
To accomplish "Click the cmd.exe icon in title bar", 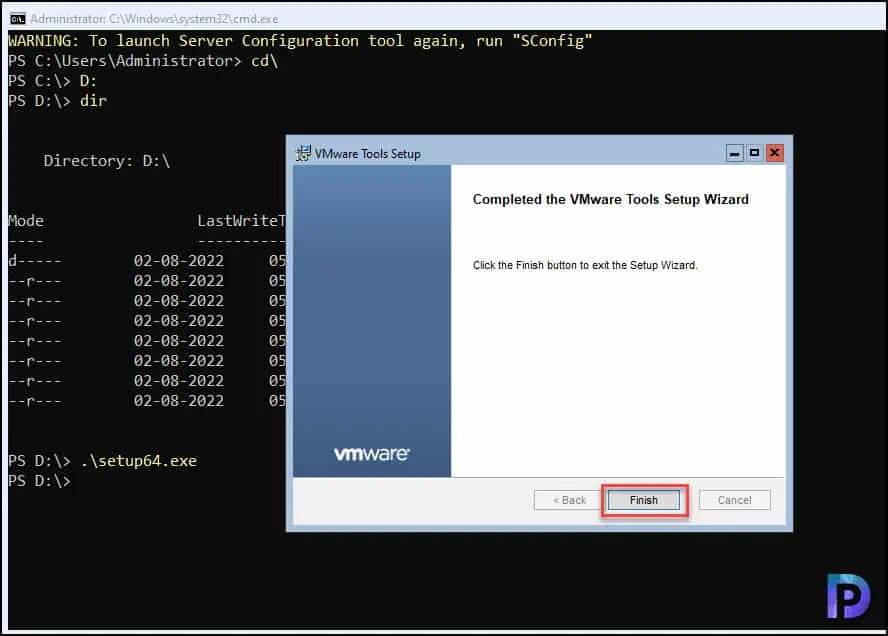I will [18, 19].
